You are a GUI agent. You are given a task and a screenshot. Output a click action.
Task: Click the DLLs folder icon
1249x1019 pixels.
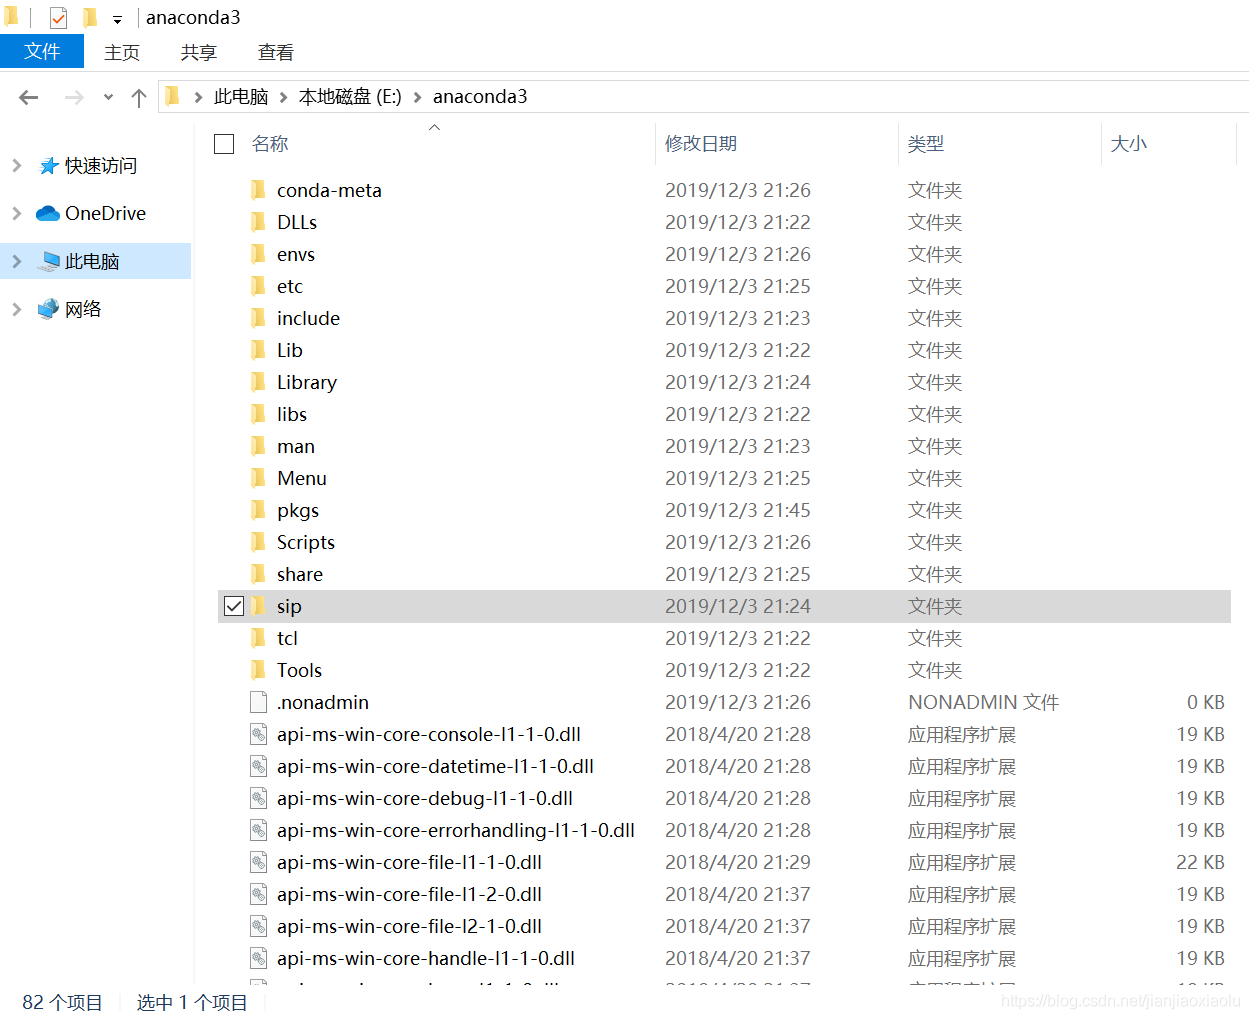258,222
